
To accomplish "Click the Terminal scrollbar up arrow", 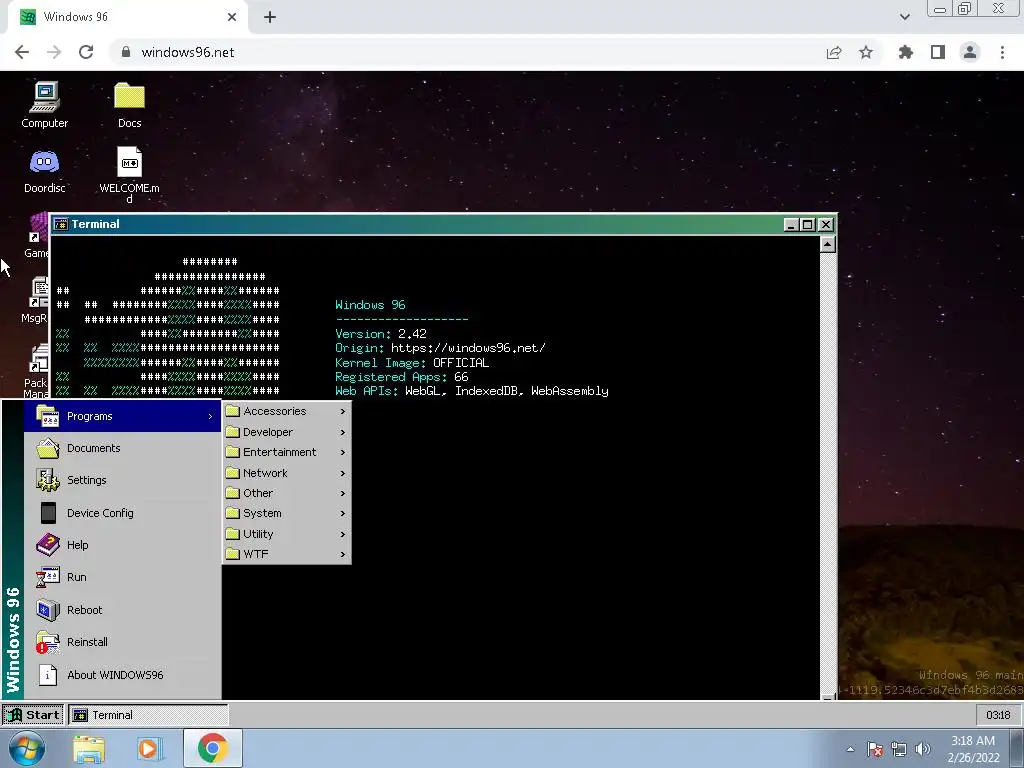I will [x=827, y=245].
